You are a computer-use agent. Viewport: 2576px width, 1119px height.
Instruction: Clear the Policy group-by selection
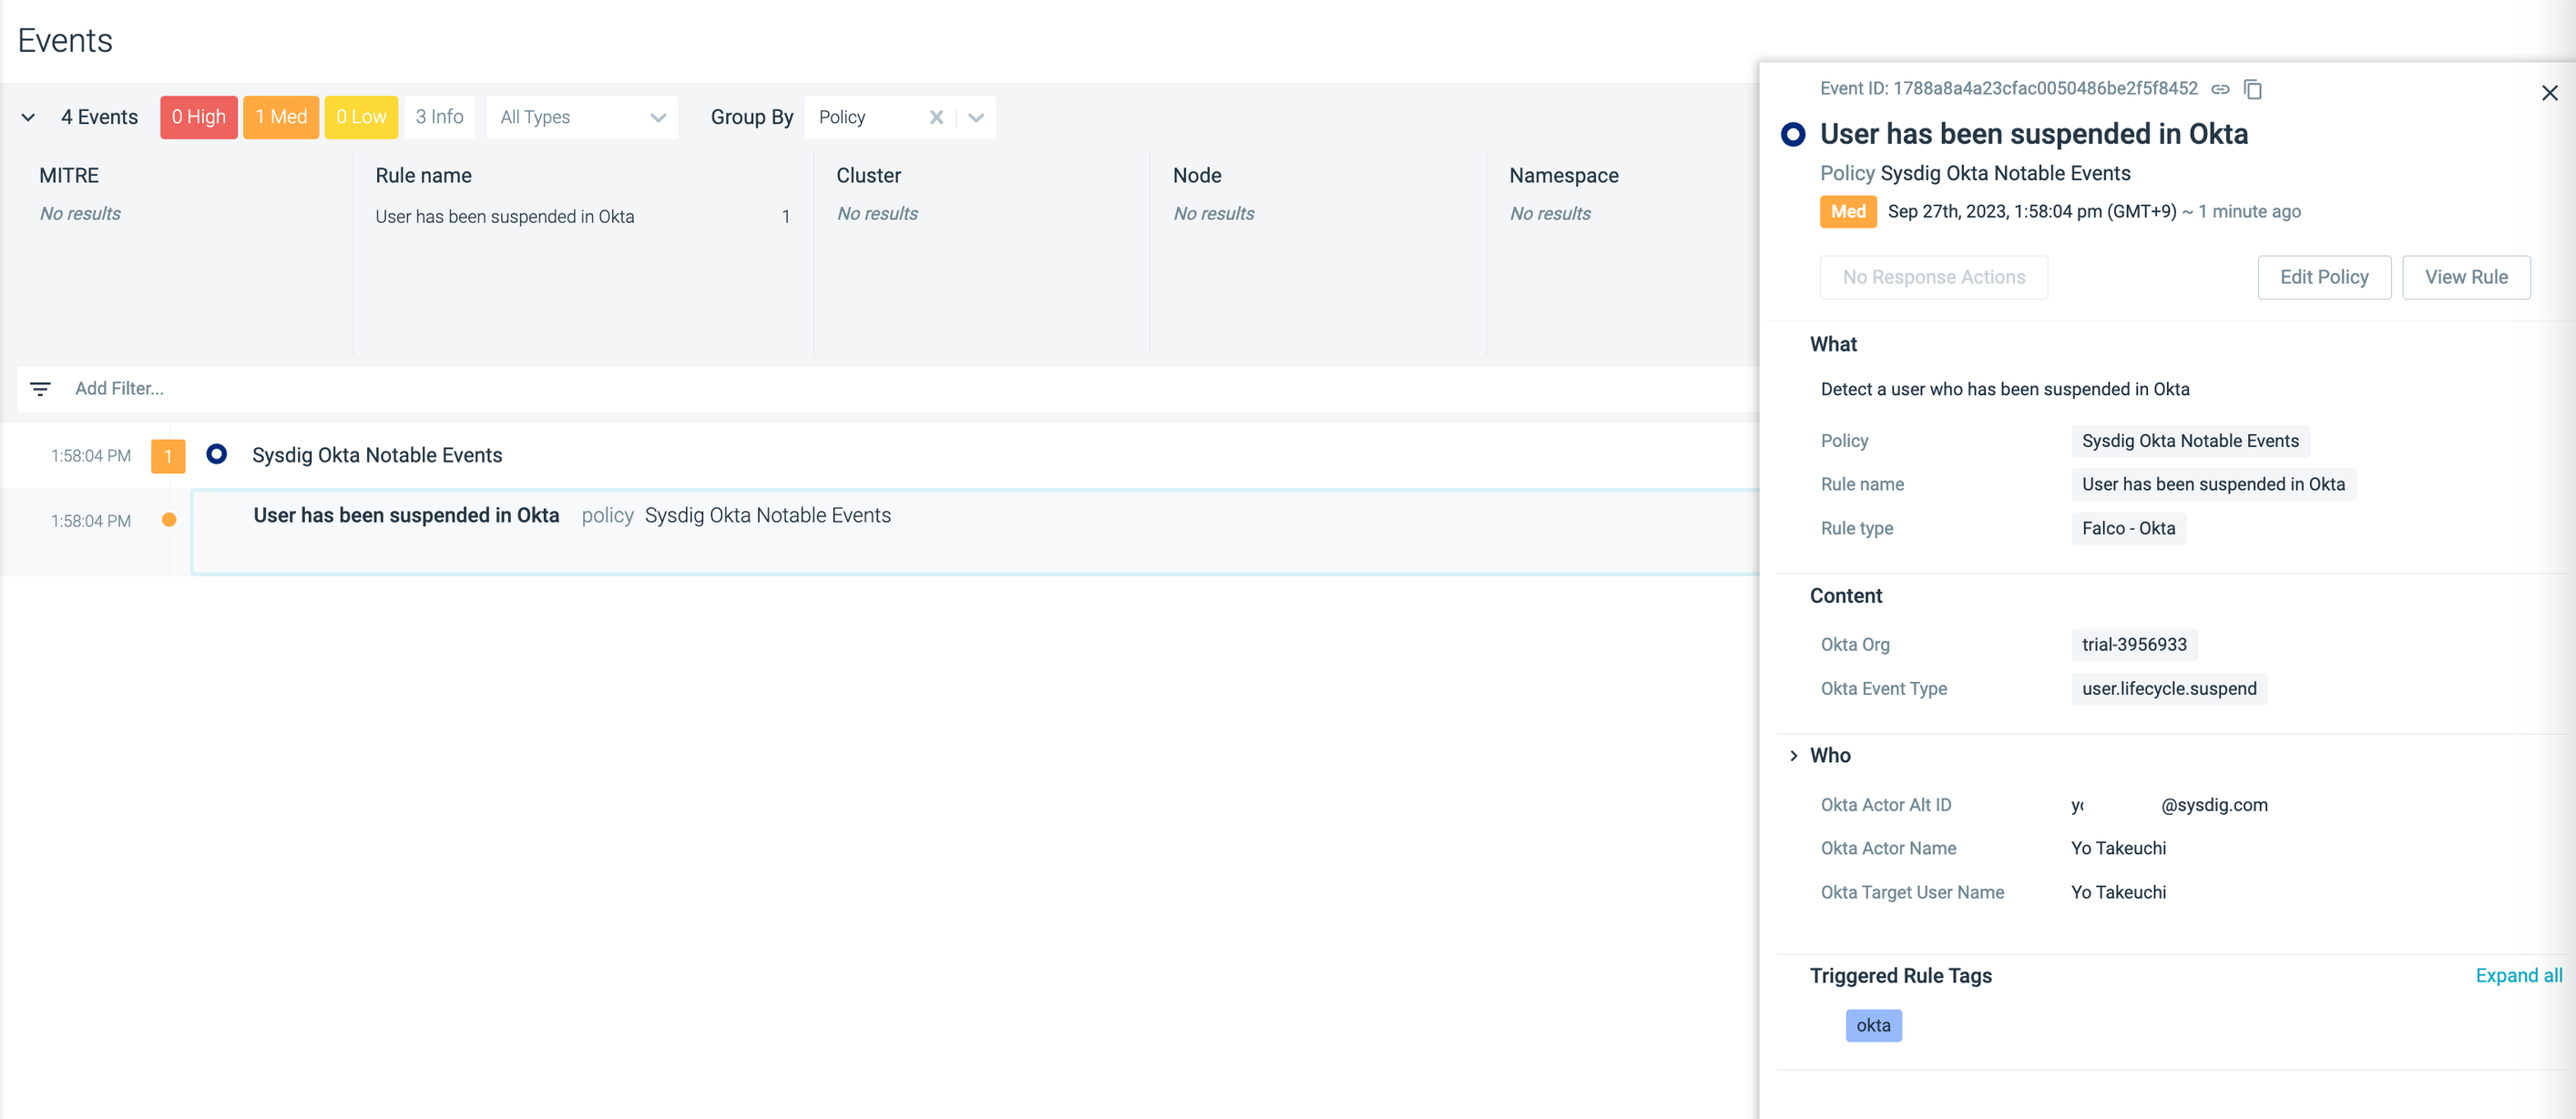point(936,117)
